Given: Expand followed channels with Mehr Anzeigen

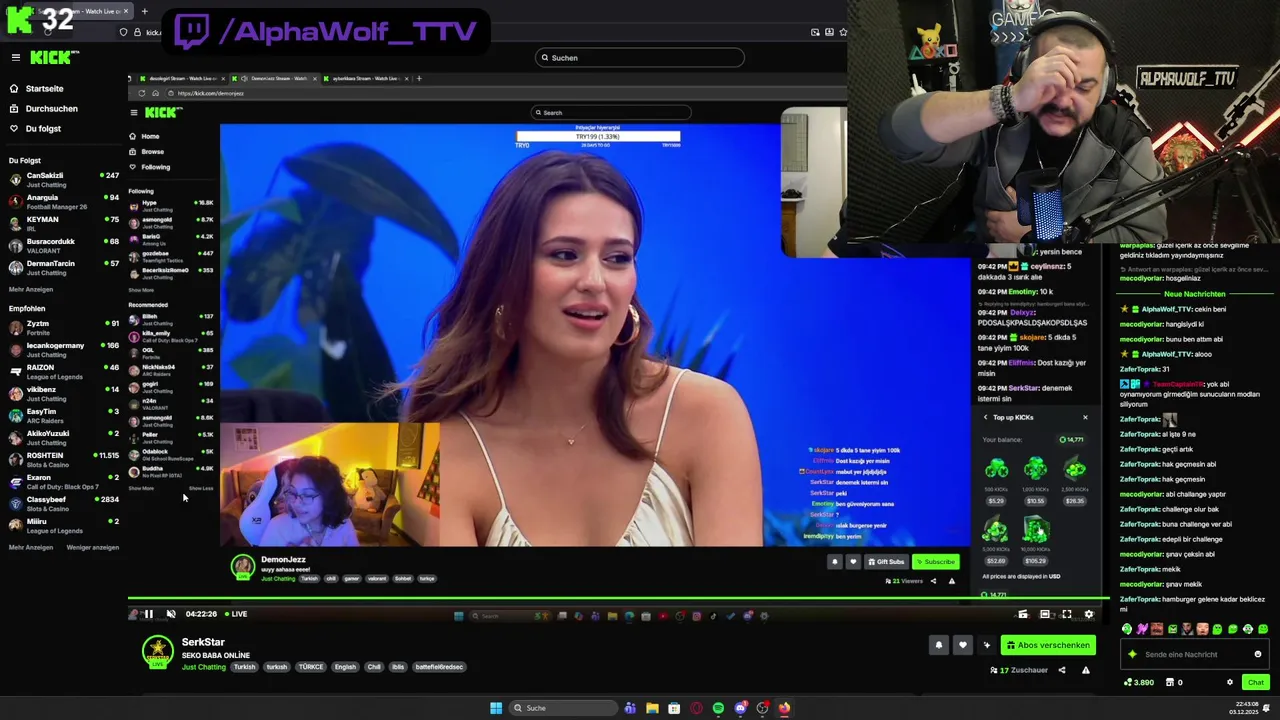Looking at the screenshot, I should 31,290.
